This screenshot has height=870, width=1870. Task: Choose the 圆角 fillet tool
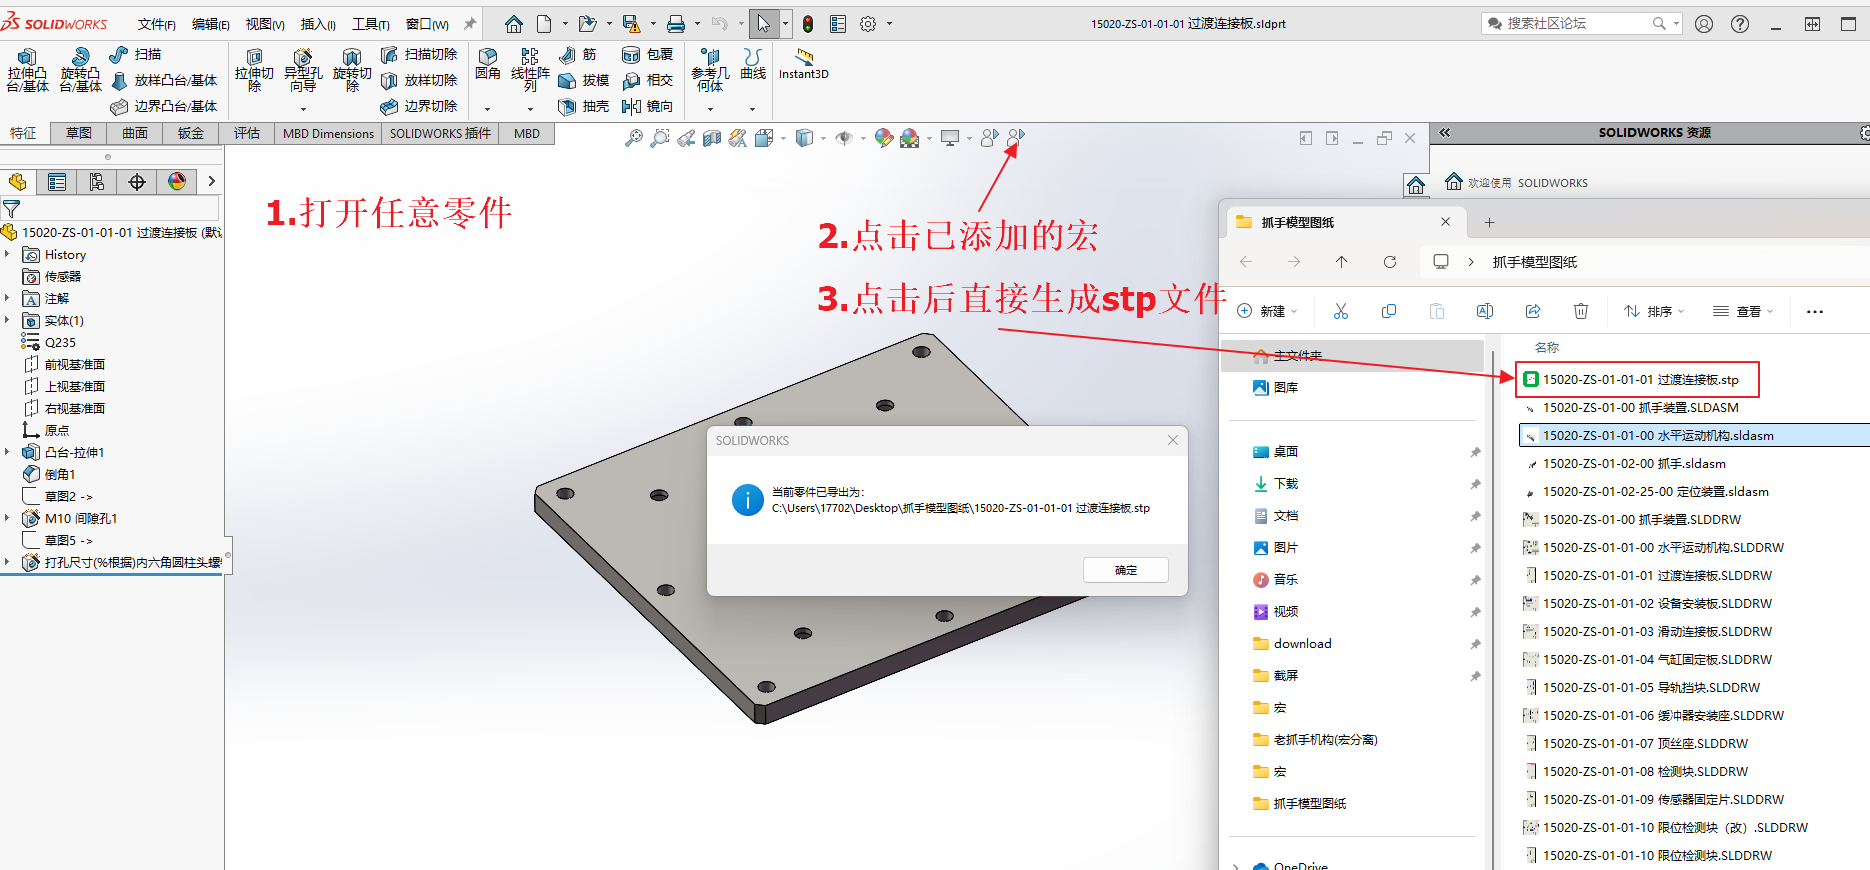click(x=488, y=62)
